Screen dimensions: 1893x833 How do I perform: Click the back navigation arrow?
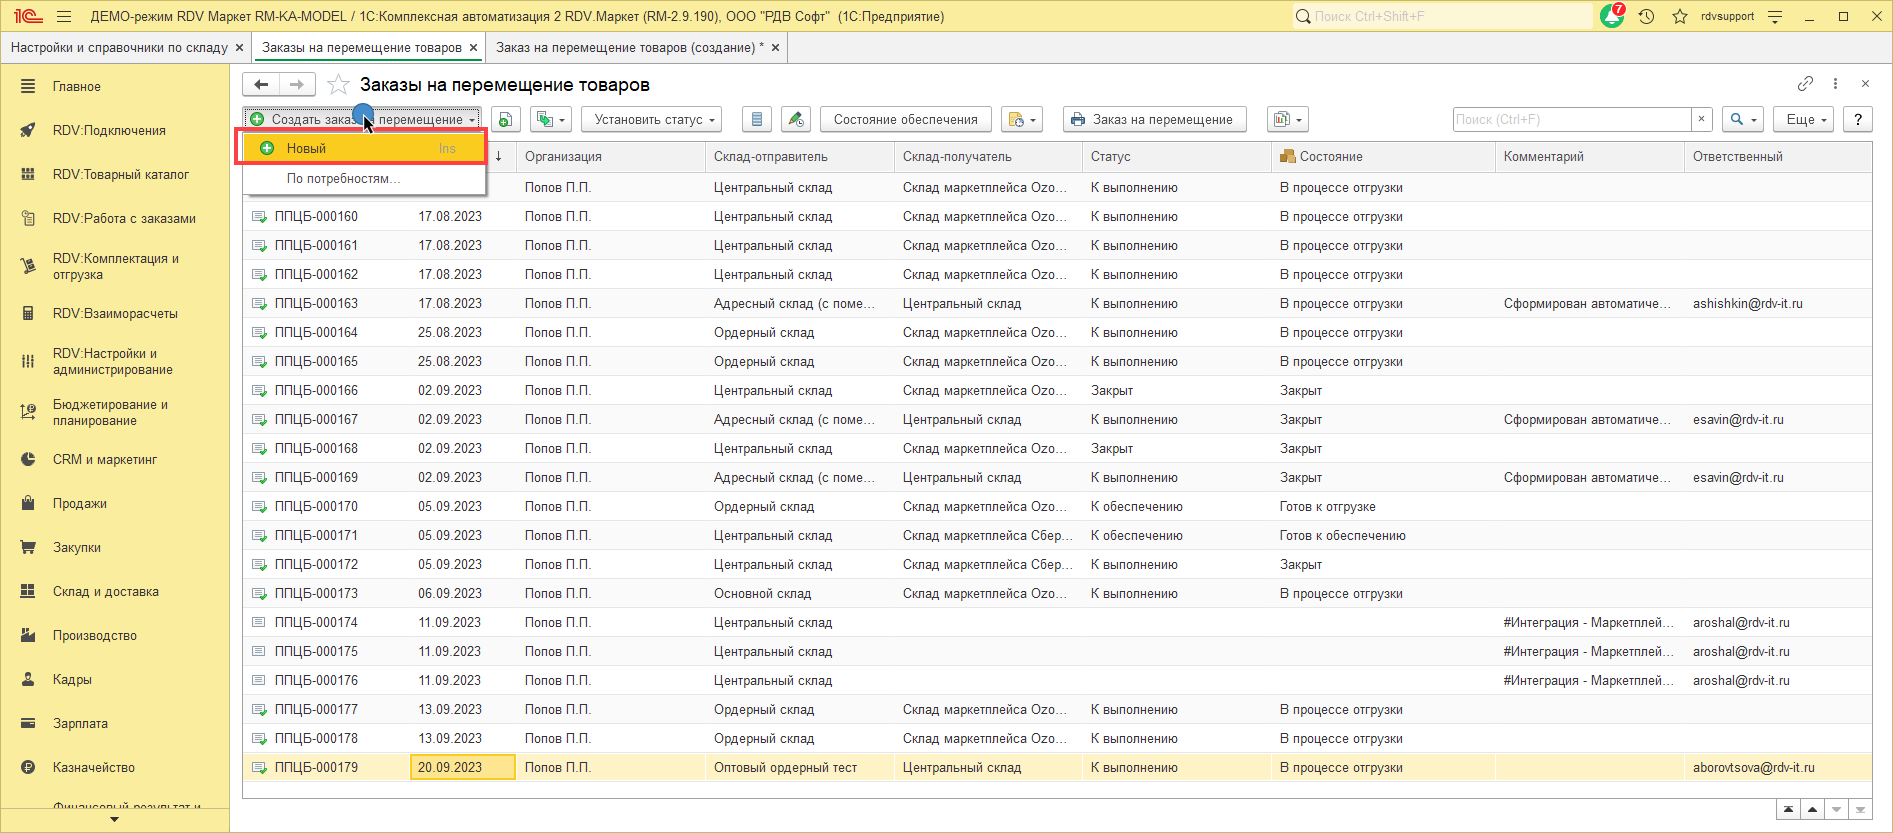coord(261,85)
